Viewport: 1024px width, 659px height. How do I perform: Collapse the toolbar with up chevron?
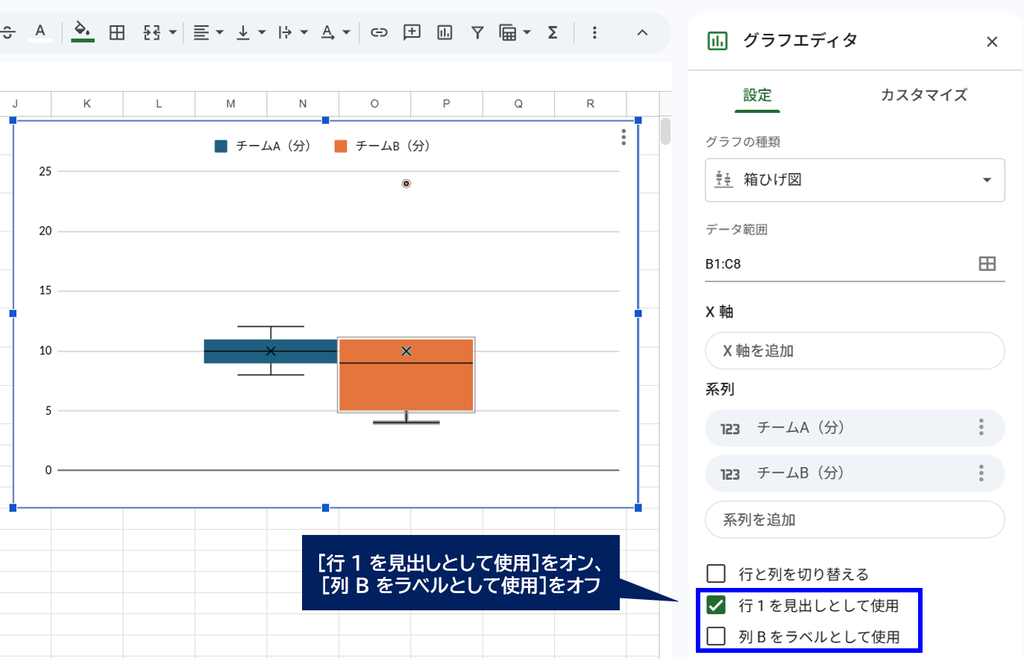(x=642, y=32)
